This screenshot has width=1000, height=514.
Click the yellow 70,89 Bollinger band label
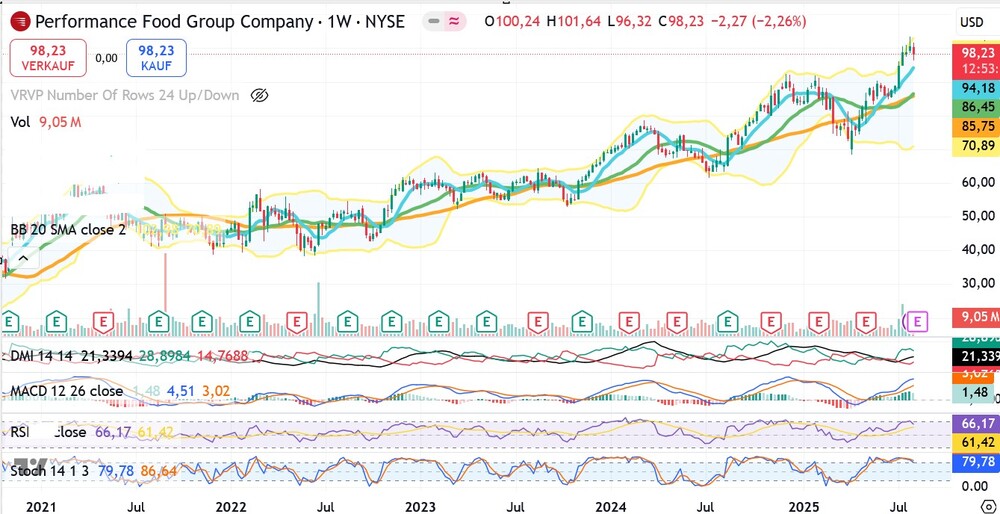975,147
